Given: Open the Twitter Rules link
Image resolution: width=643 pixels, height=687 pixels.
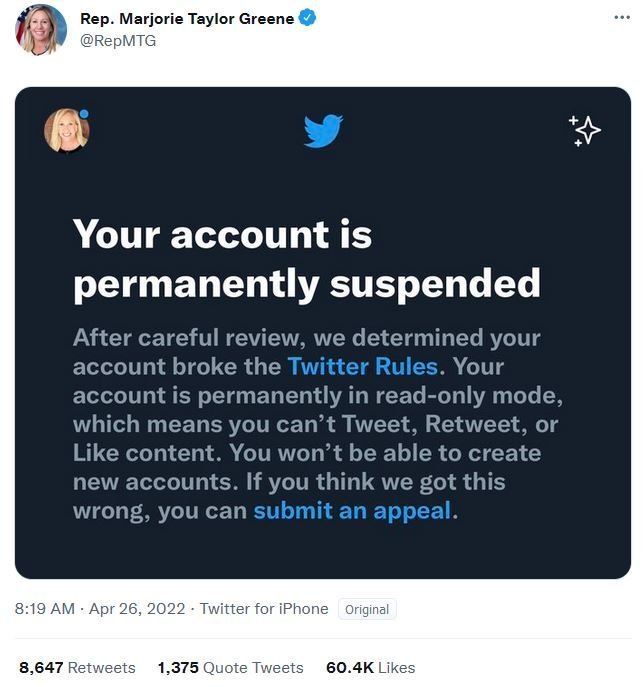Looking at the screenshot, I should pos(363,366).
